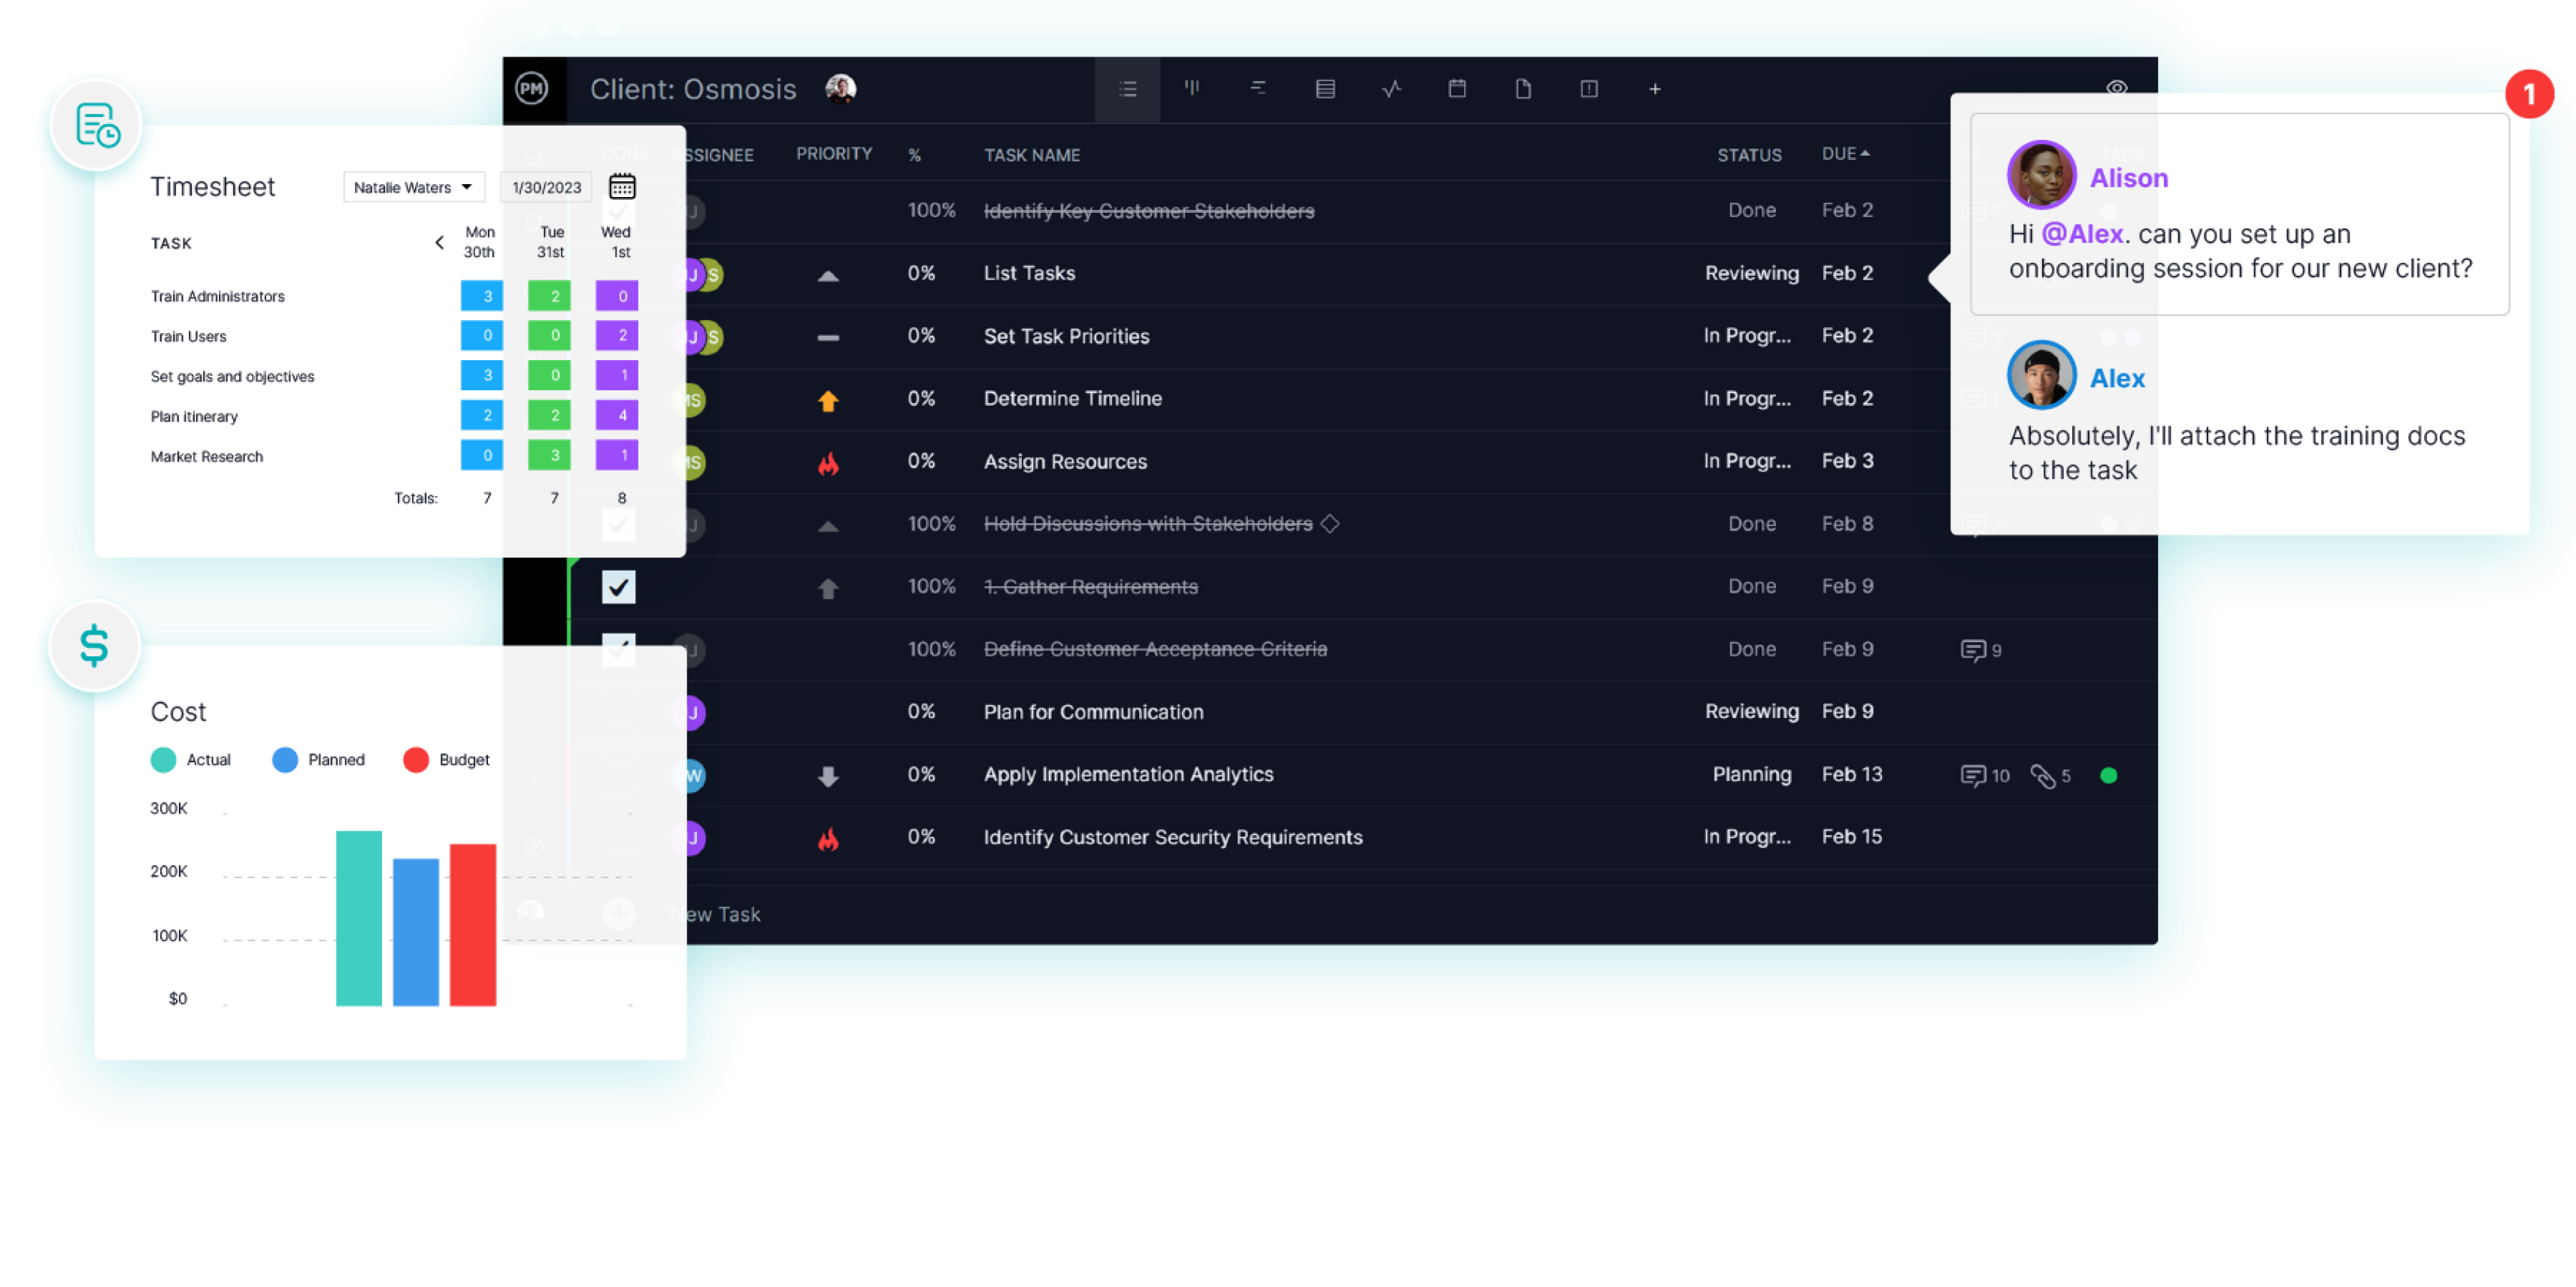
Task: Open the side panel view icon
Action: click(x=1589, y=88)
